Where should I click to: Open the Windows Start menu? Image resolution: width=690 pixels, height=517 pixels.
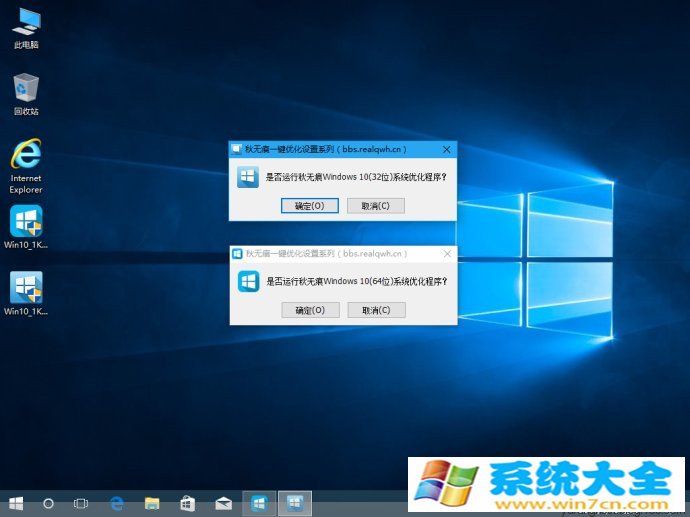click(16, 502)
